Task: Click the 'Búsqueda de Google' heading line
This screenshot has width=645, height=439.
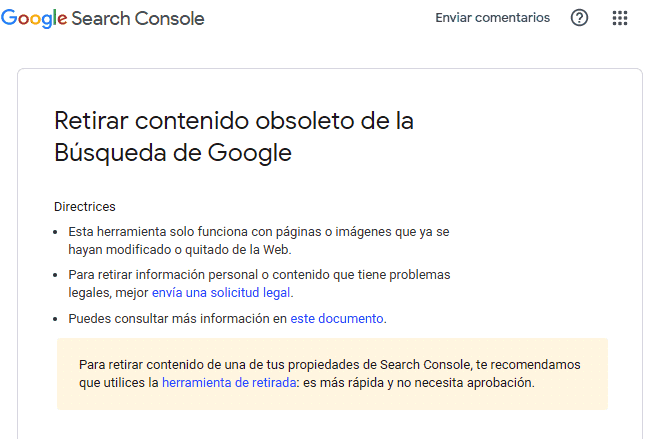Action: [x=173, y=153]
